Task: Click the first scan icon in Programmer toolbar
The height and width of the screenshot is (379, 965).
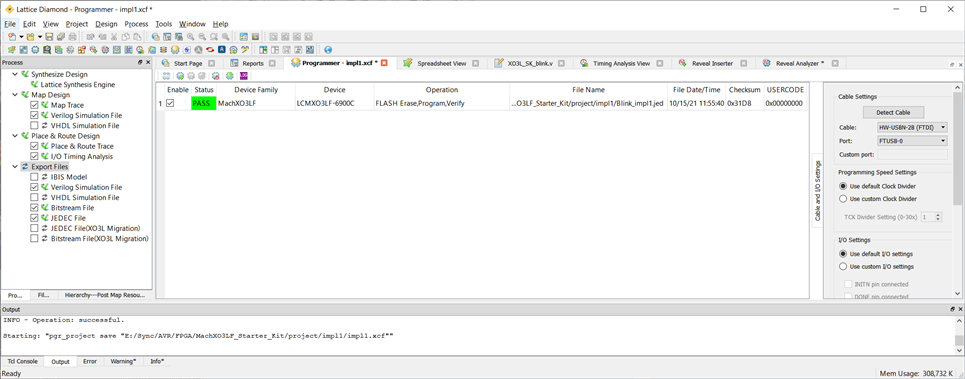Action: [166, 76]
